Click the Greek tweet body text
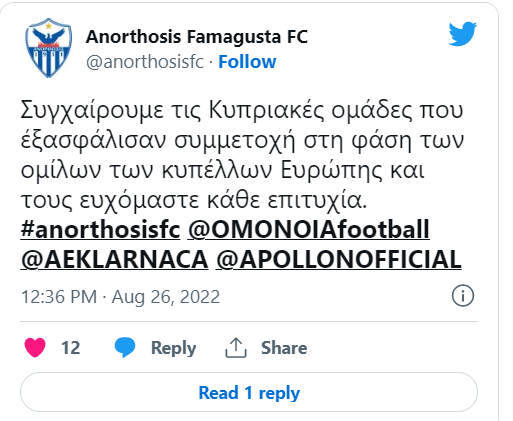The height and width of the screenshot is (421, 513). click(x=242, y=155)
